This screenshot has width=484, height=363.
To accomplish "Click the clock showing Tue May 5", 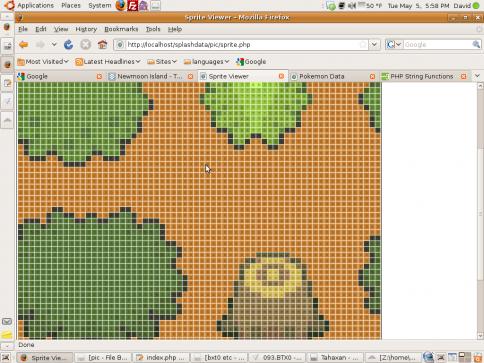I will (x=418, y=5).
